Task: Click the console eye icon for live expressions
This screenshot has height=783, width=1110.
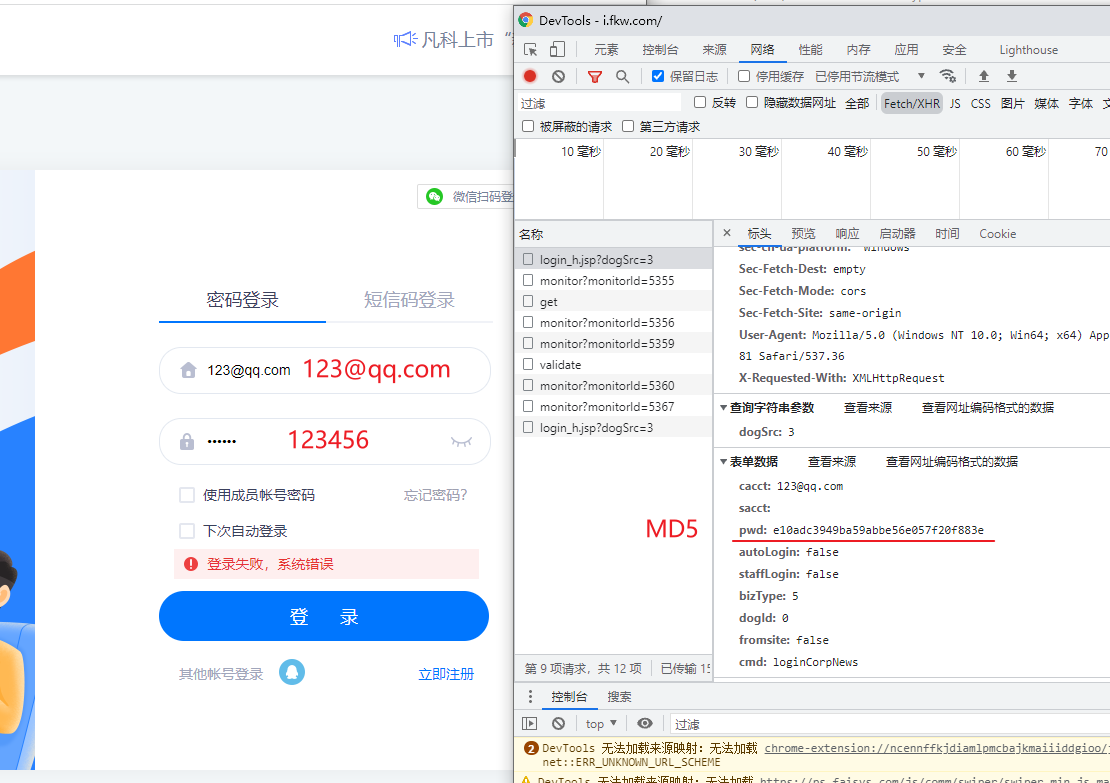Action: tap(645, 723)
